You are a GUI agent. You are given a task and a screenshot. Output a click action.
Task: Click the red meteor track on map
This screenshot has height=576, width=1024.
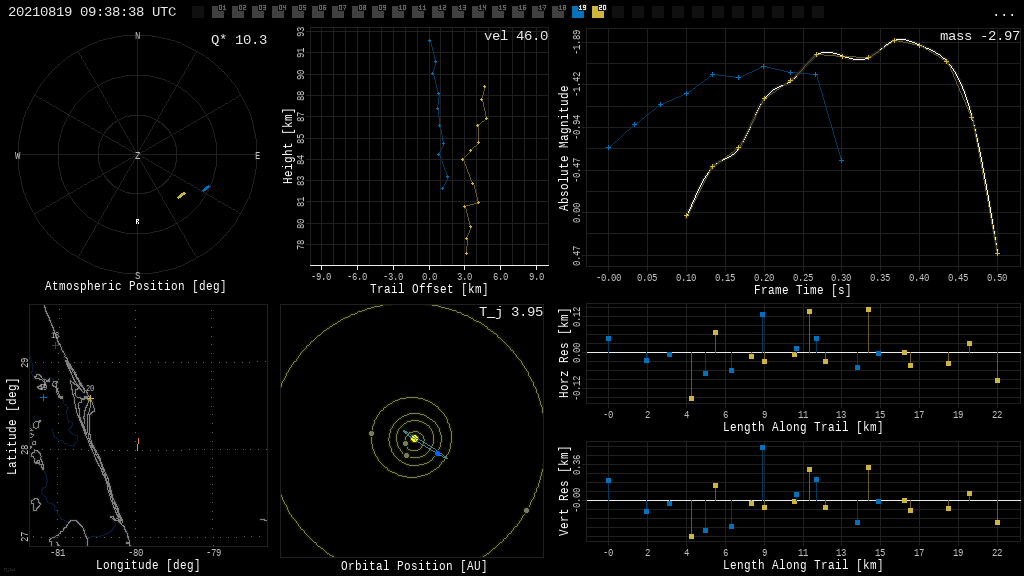[x=138, y=442]
